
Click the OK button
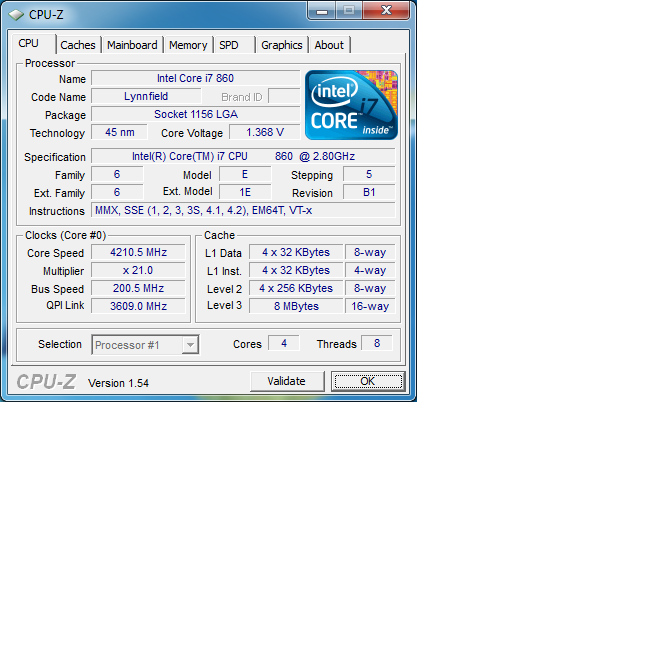pyautogui.click(x=368, y=381)
